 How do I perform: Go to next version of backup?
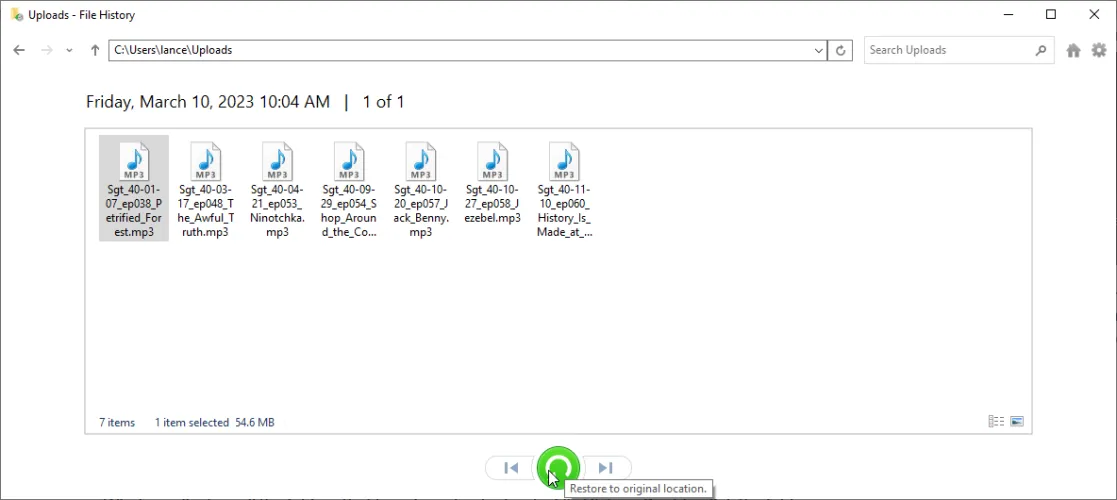tap(606, 467)
